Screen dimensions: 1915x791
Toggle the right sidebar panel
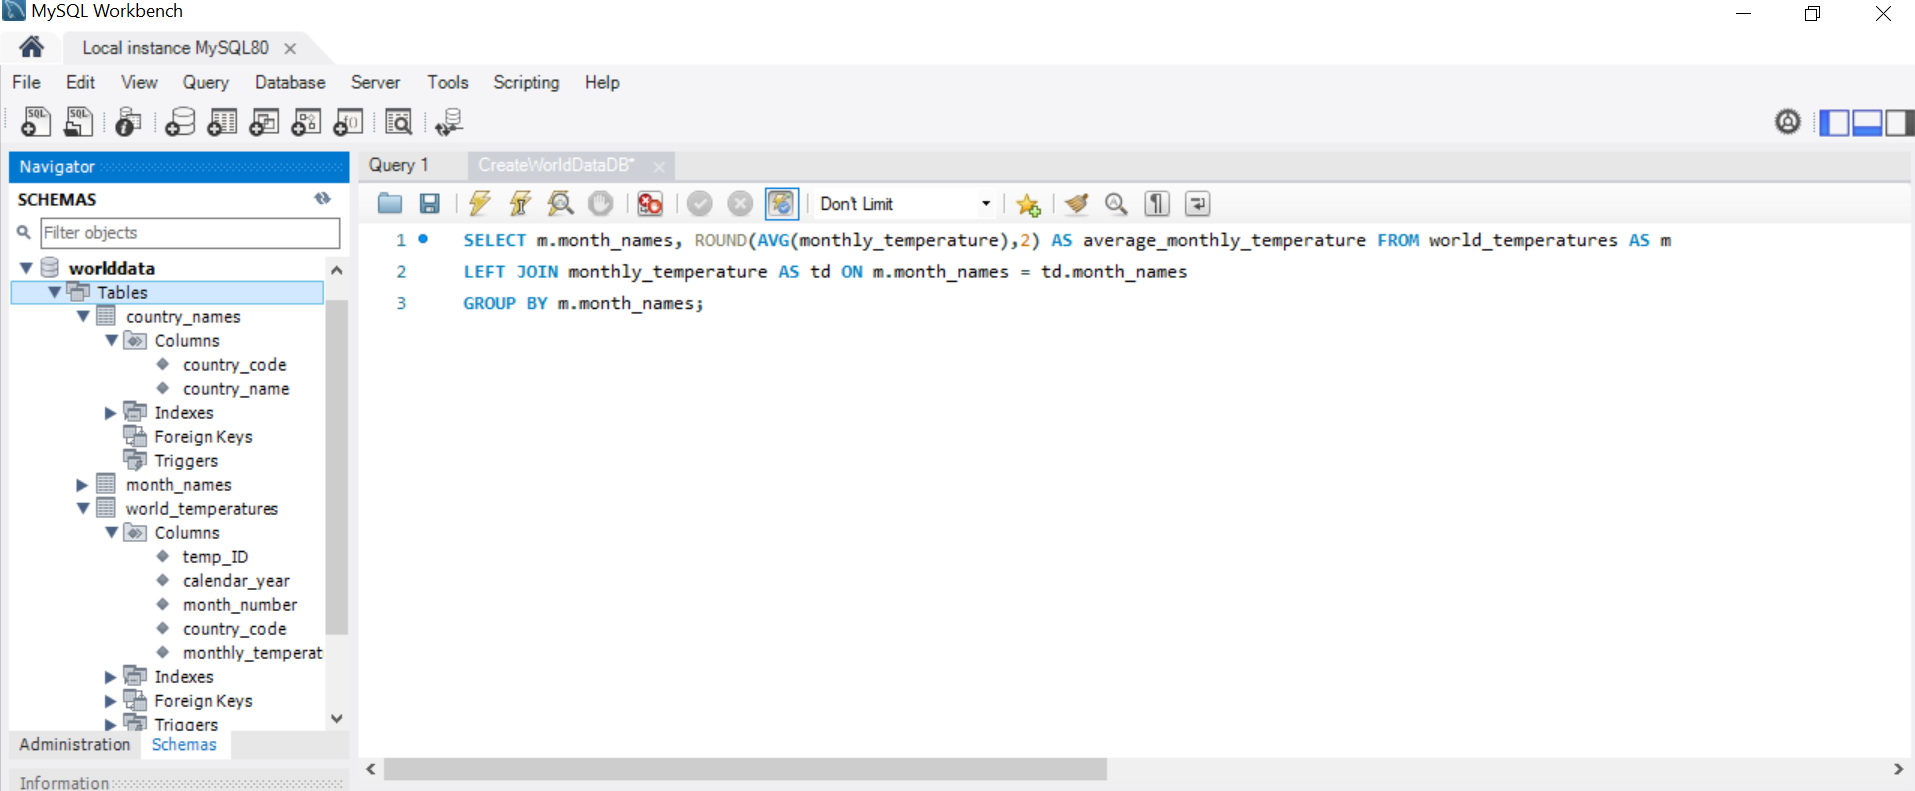click(x=1899, y=122)
